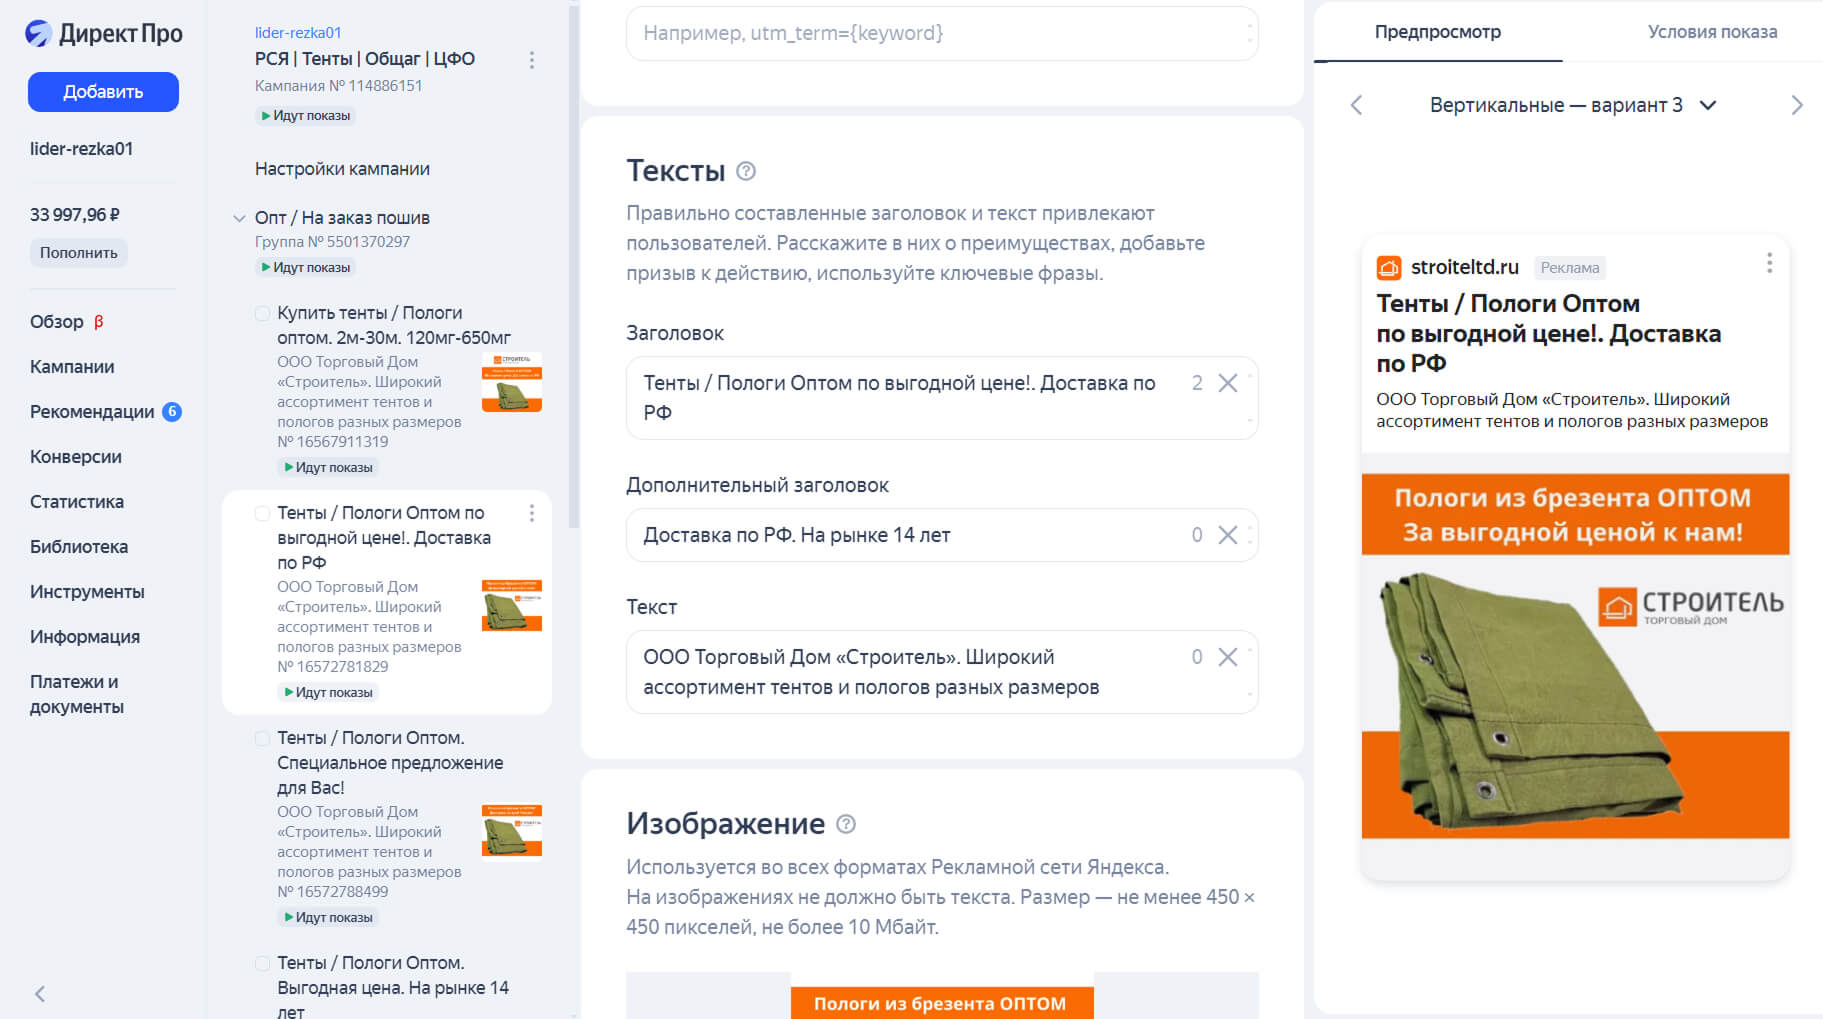Click the balance 33 997,96 ₽
This screenshot has width=1823, height=1019.
(x=75, y=215)
